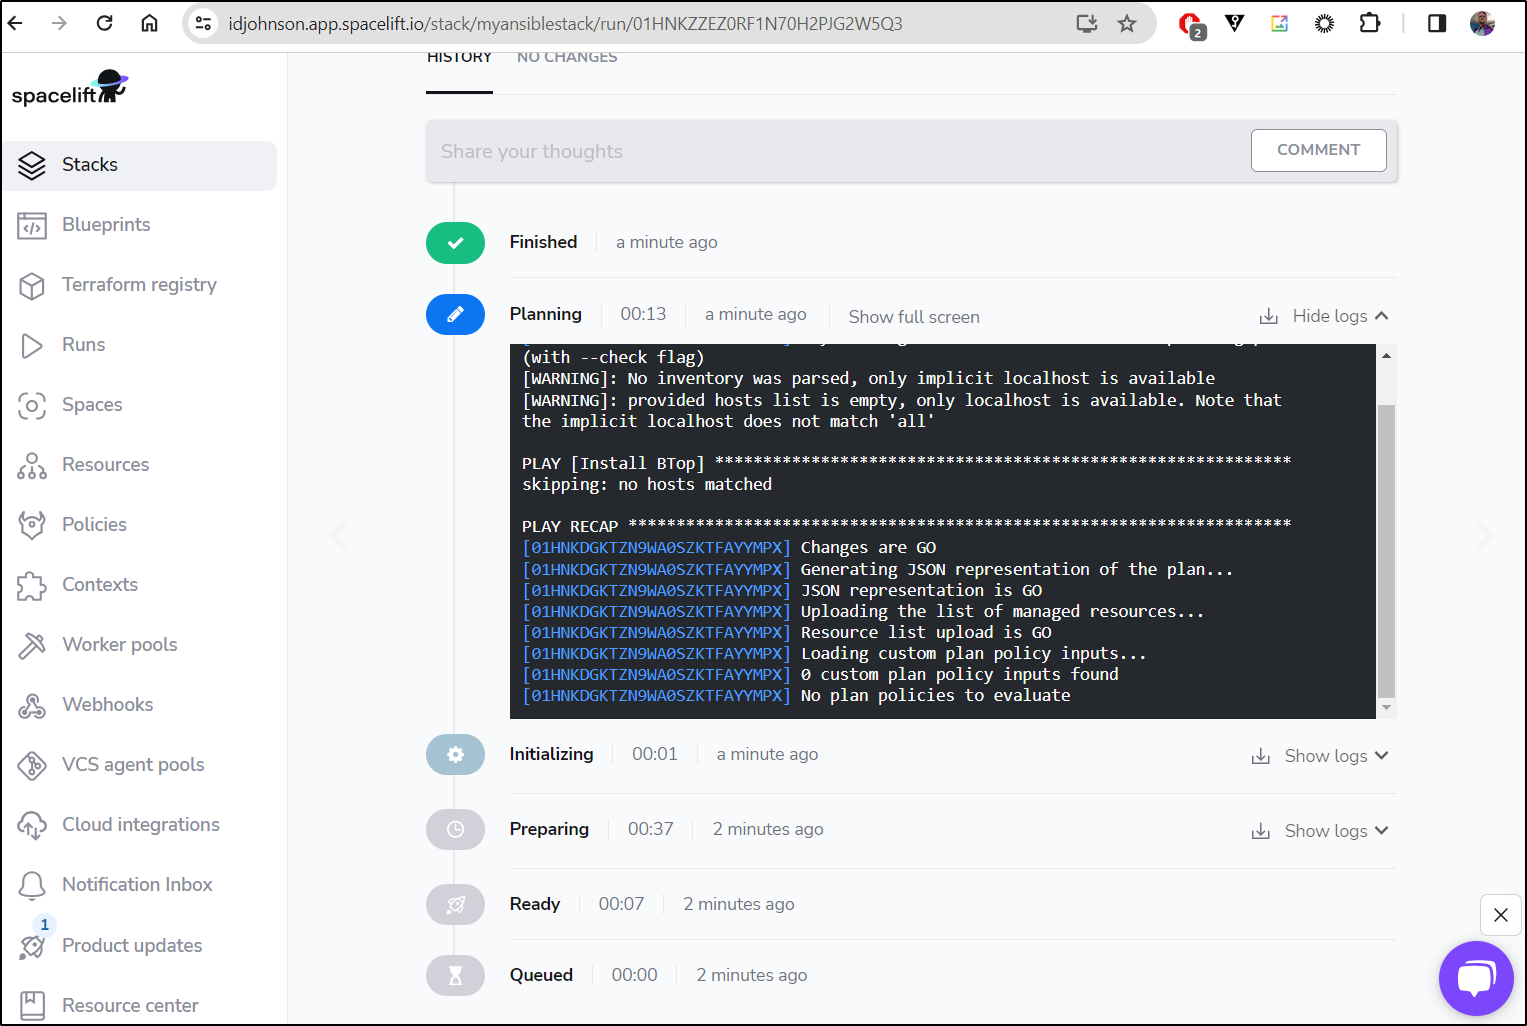Focus the Share your thoughts field
The width and height of the screenshot is (1527, 1026).
click(x=838, y=151)
